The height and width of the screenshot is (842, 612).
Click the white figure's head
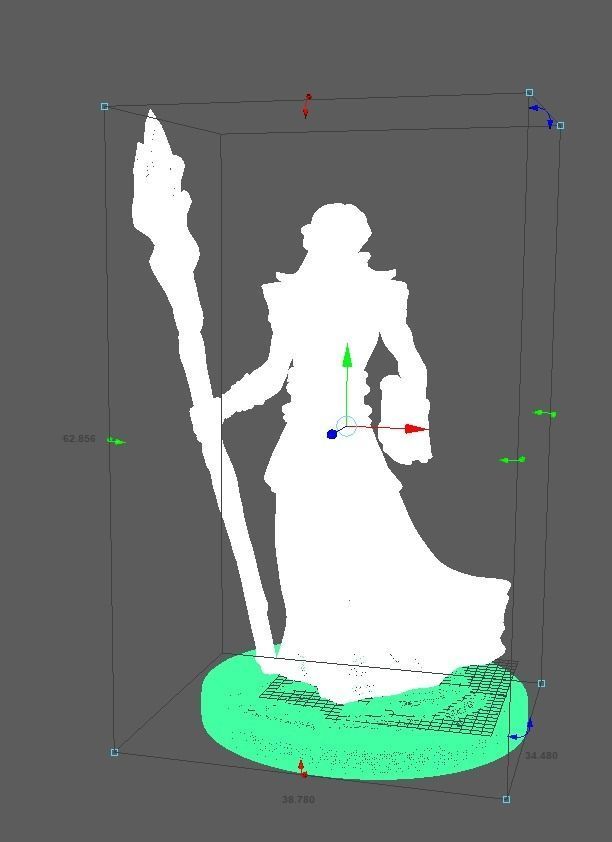point(337,228)
